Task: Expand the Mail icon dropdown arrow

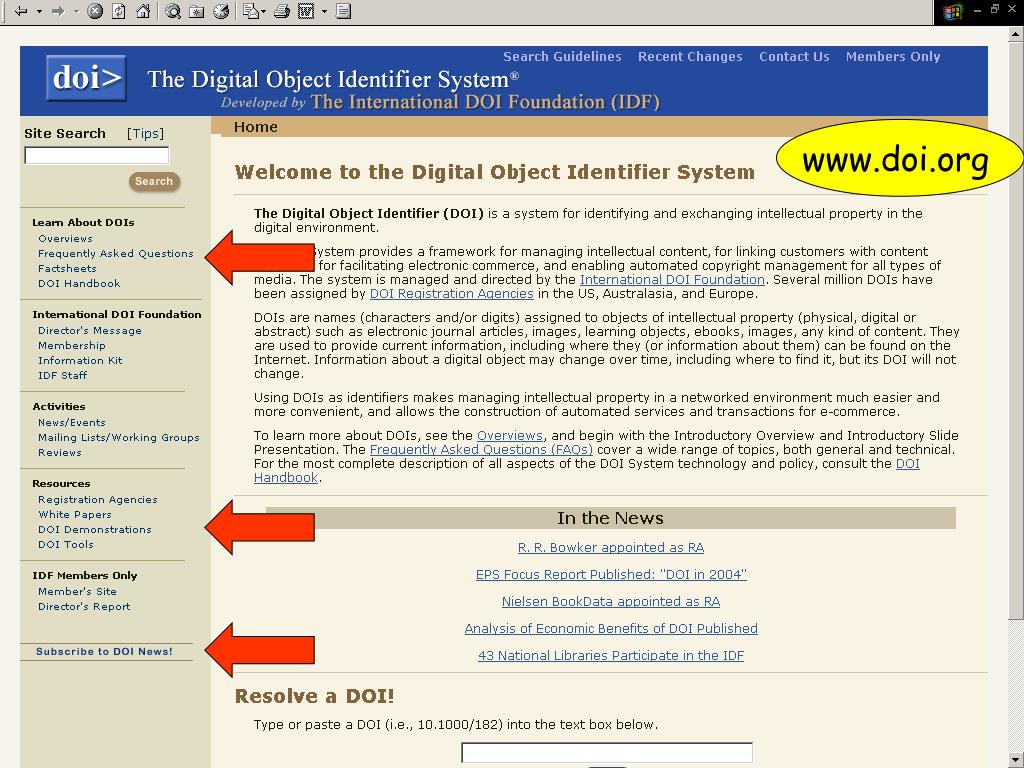Action: [263, 12]
